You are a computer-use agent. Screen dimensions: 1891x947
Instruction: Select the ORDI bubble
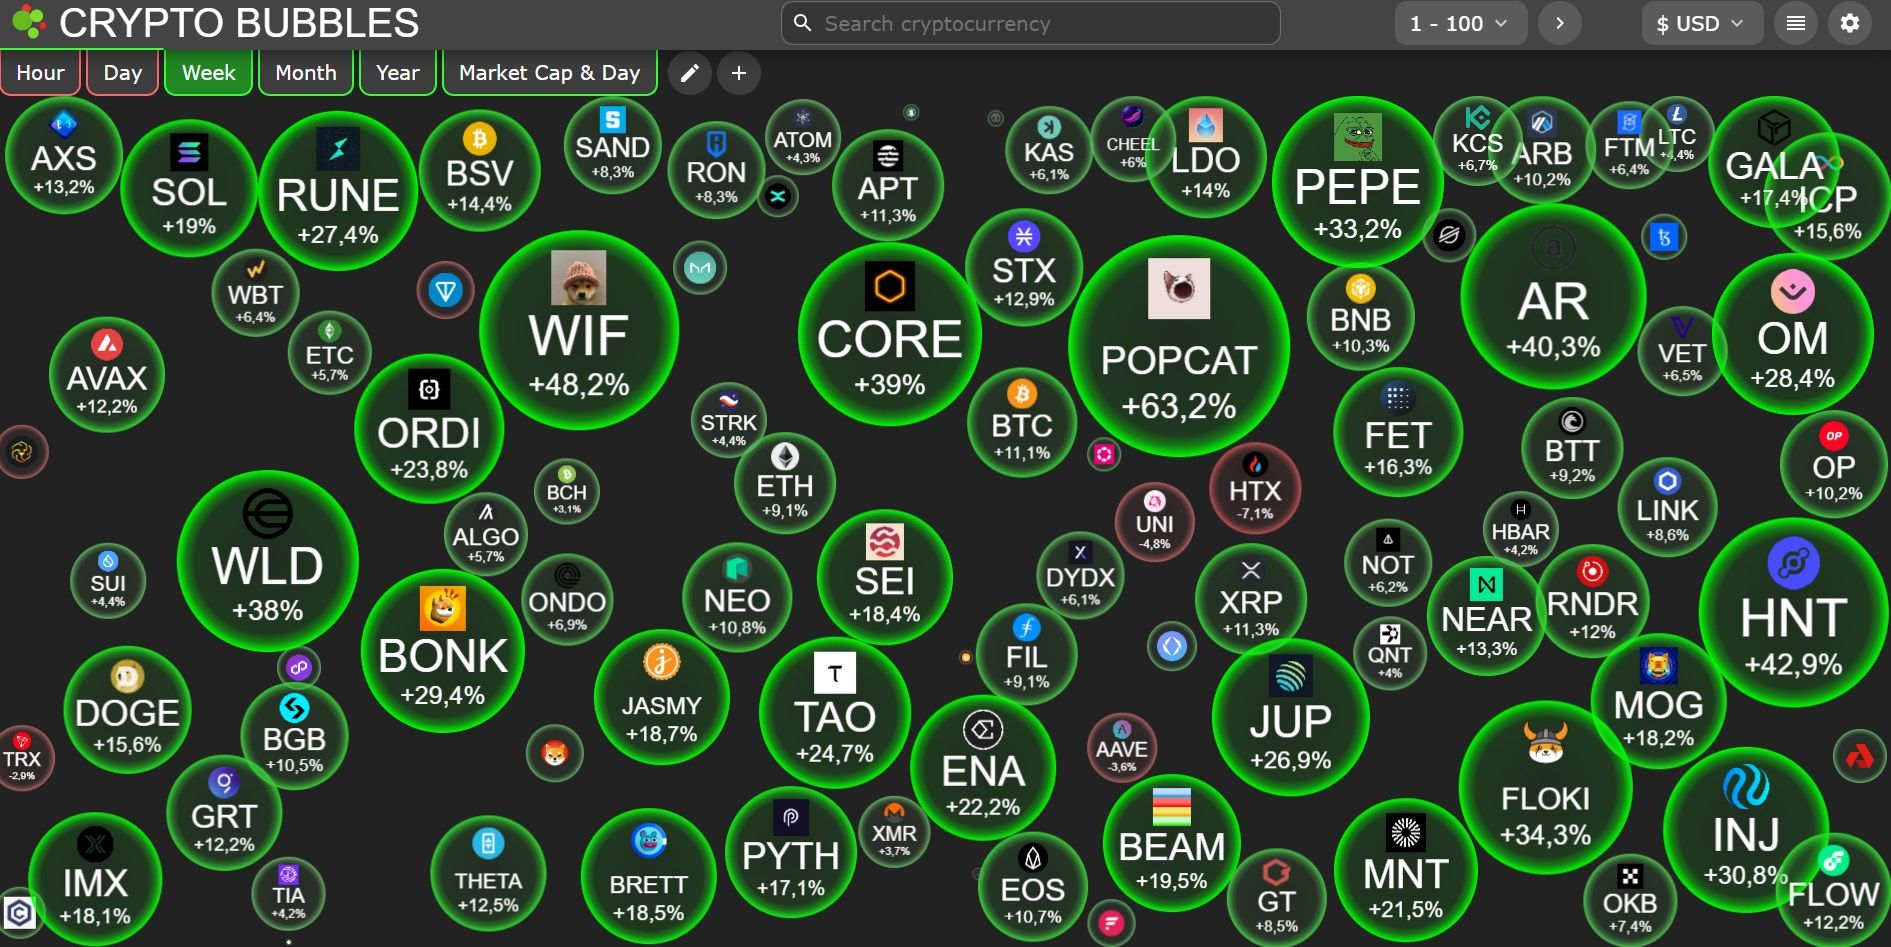(429, 429)
